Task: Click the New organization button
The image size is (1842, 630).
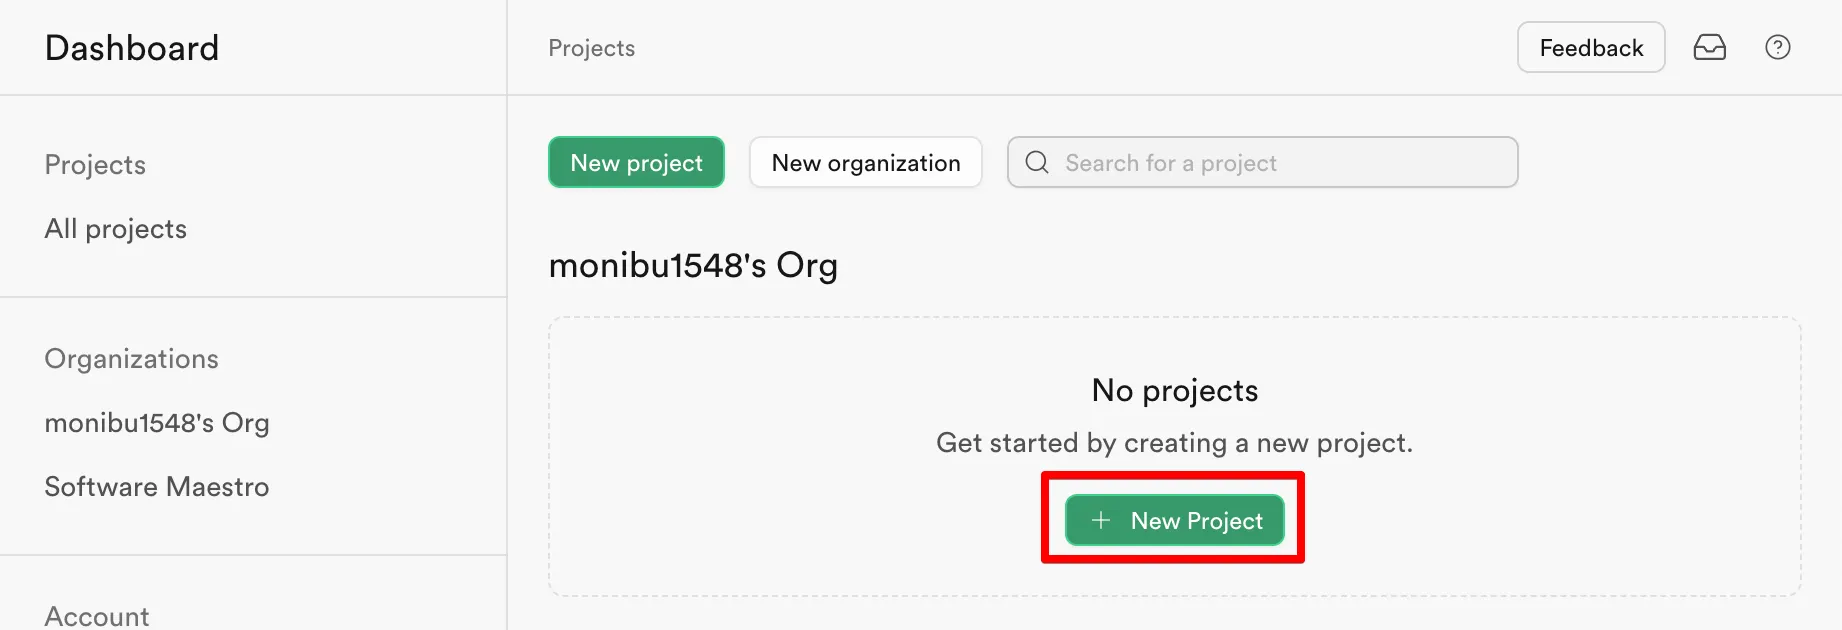Action: (865, 162)
